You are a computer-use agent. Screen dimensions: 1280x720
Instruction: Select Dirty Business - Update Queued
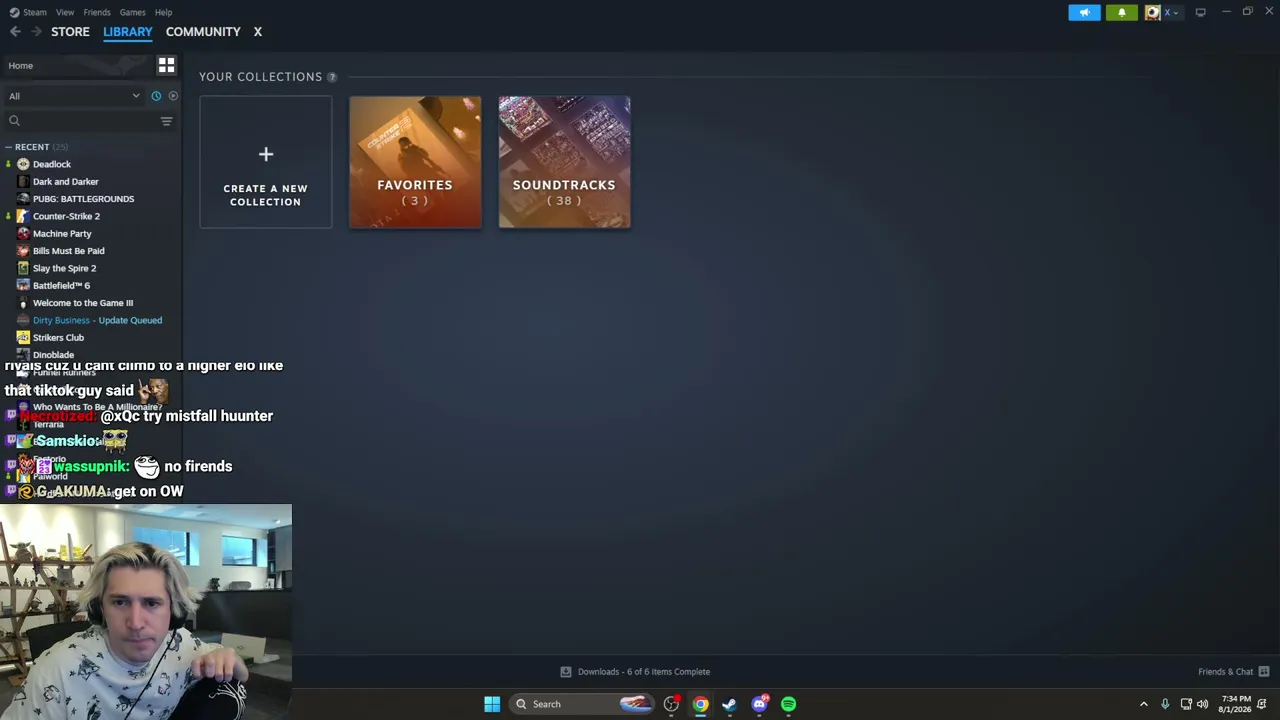97,320
